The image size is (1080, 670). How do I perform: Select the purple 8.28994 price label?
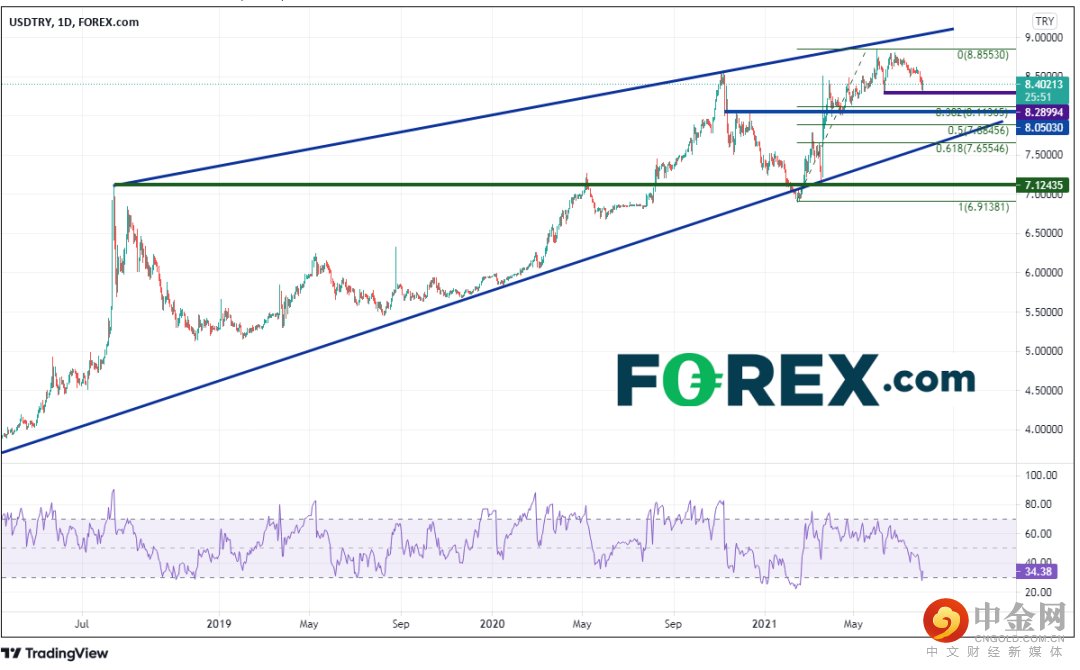pyautogui.click(x=1043, y=112)
